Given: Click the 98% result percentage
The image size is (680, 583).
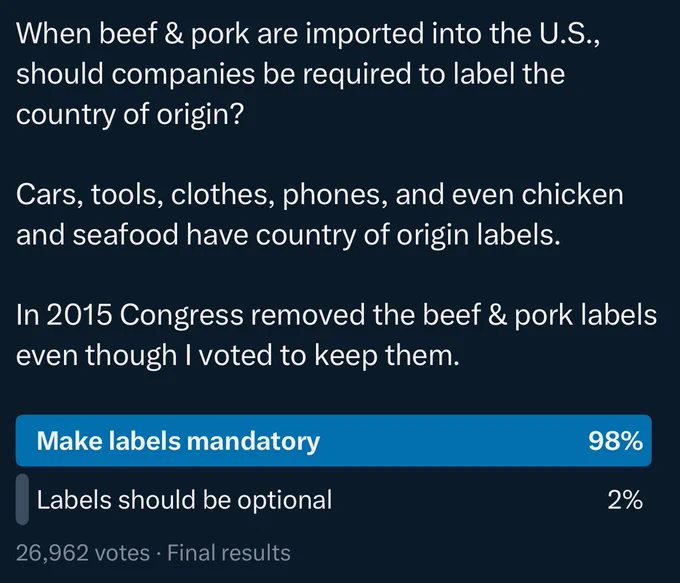Looking at the screenshot, I should tap(615, 441).
